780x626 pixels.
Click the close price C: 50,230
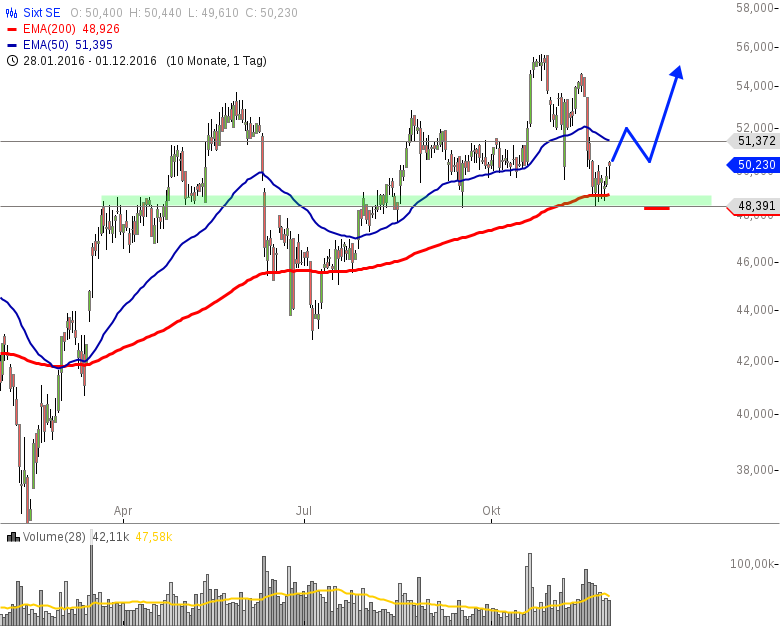pos(272,12)
